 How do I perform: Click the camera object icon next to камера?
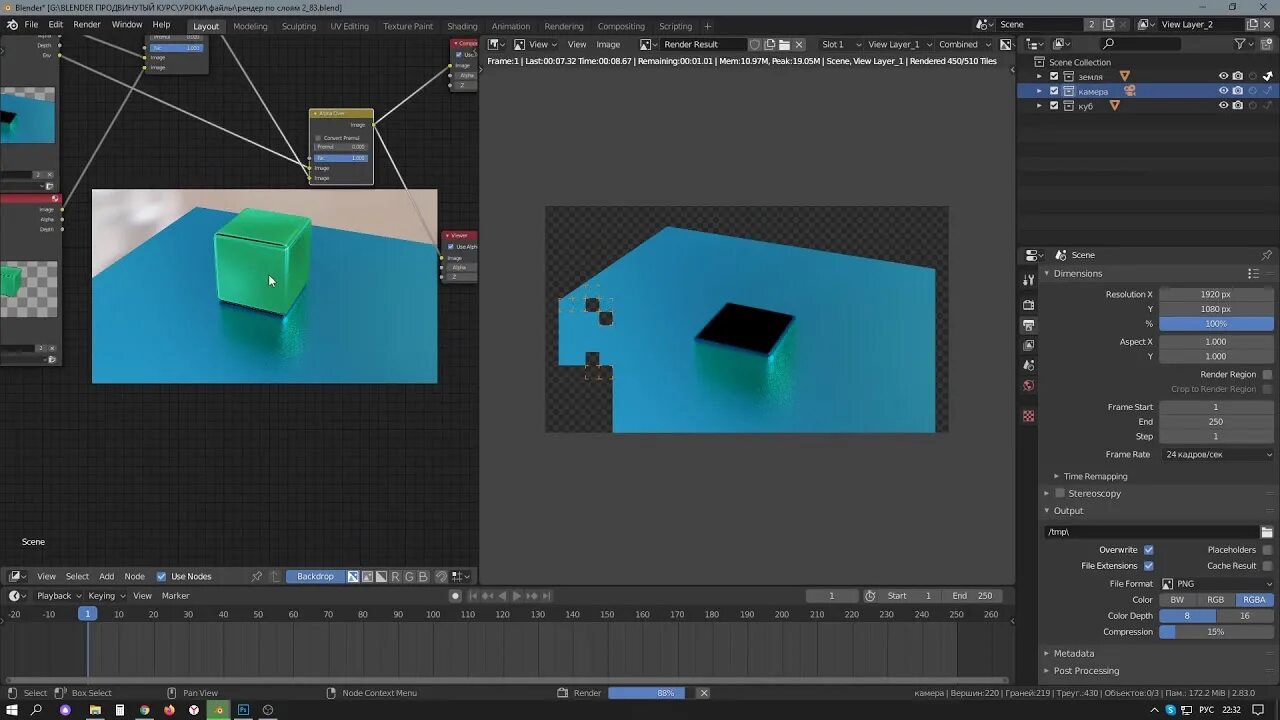(x=1130, y=91)
